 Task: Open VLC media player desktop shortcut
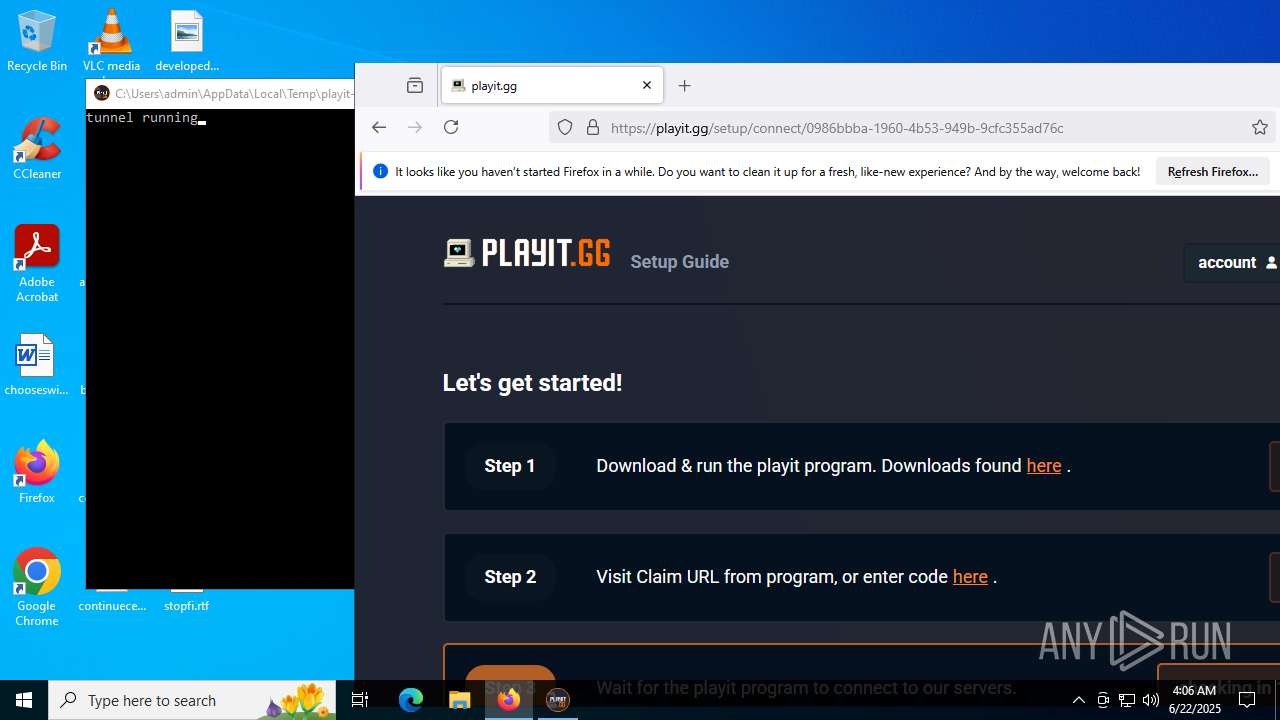coord(111,40)
